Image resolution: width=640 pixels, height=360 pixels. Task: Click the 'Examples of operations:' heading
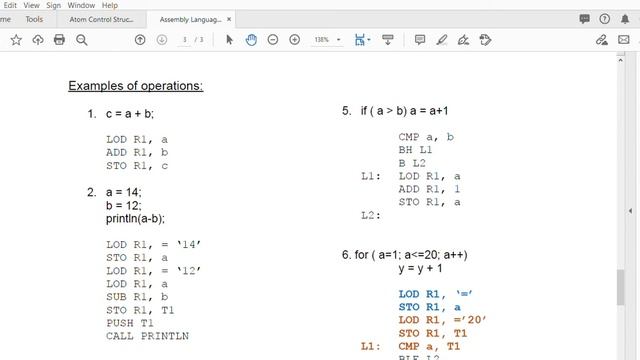tap(136, 86)
